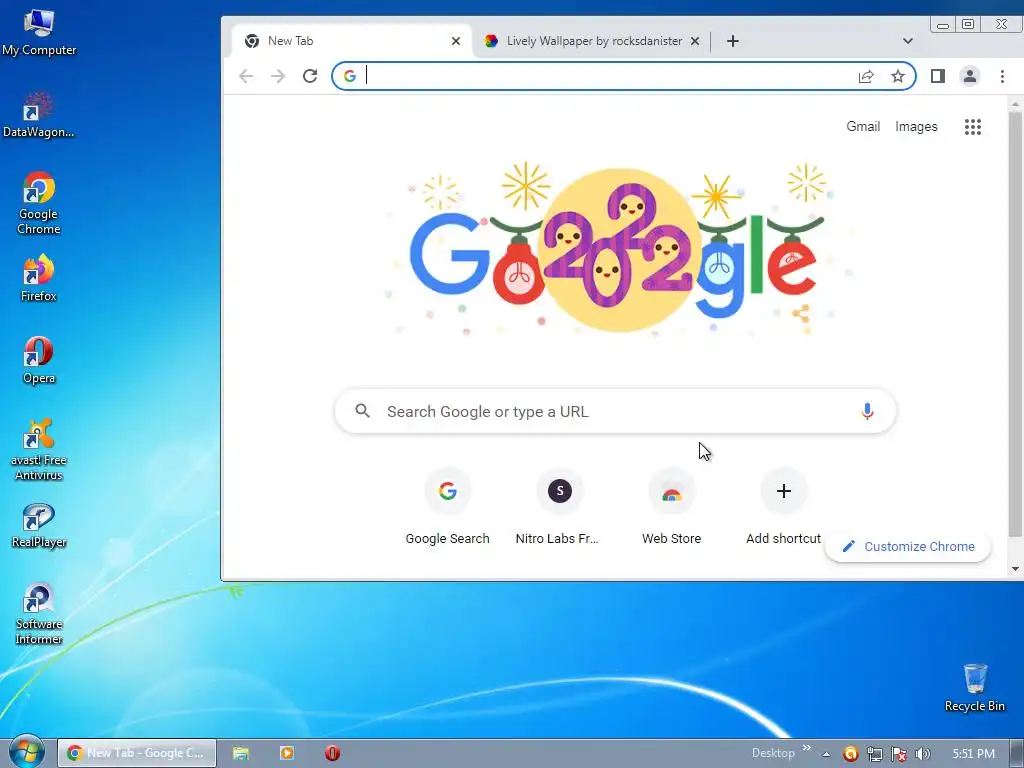Open the Gmail link
Viewport: 1024px width, 768px height.
863,127
